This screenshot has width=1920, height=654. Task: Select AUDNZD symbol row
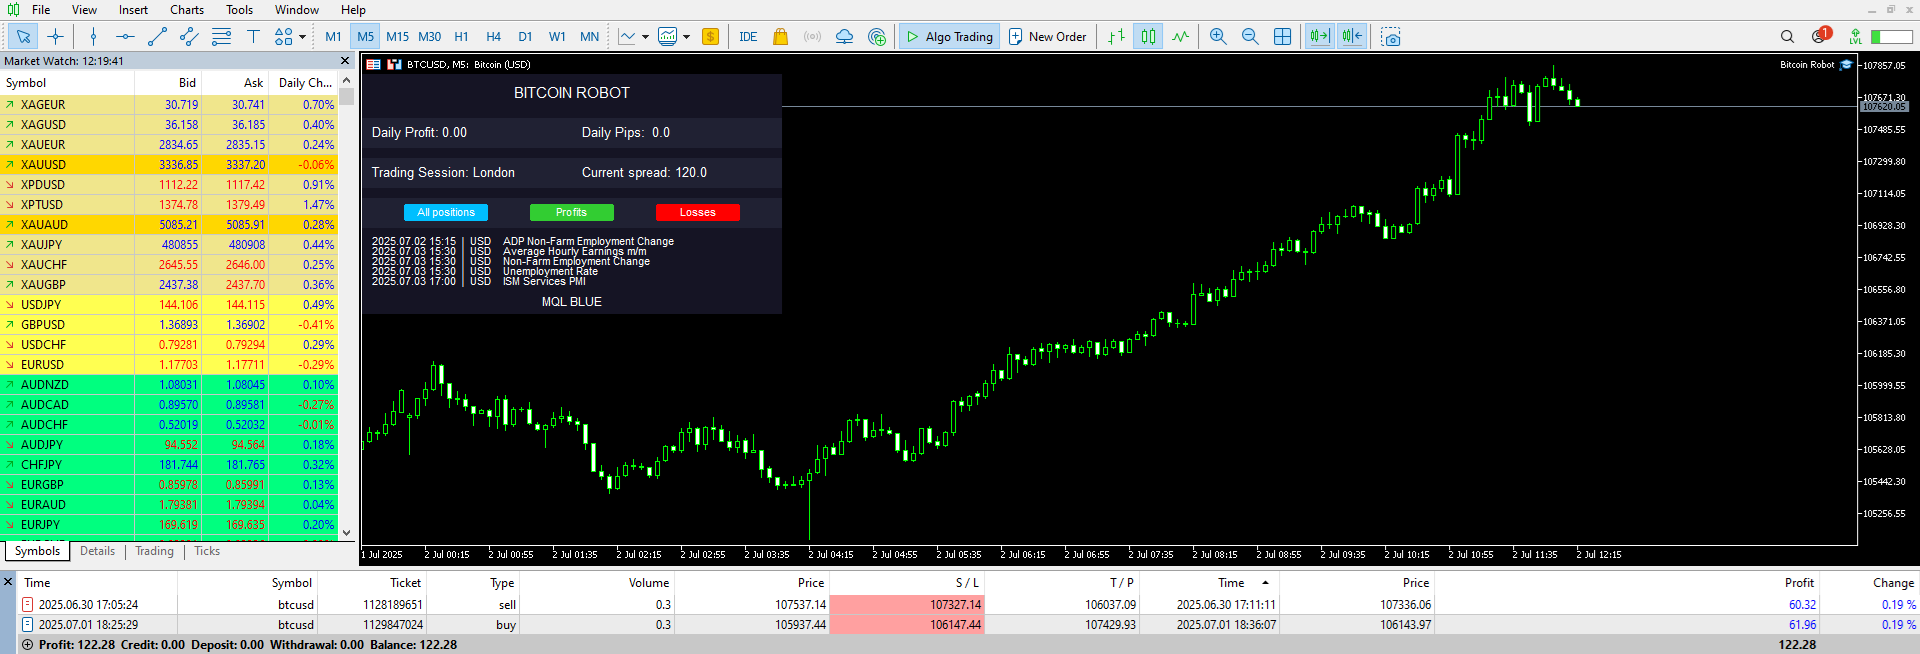click(169, 385)
